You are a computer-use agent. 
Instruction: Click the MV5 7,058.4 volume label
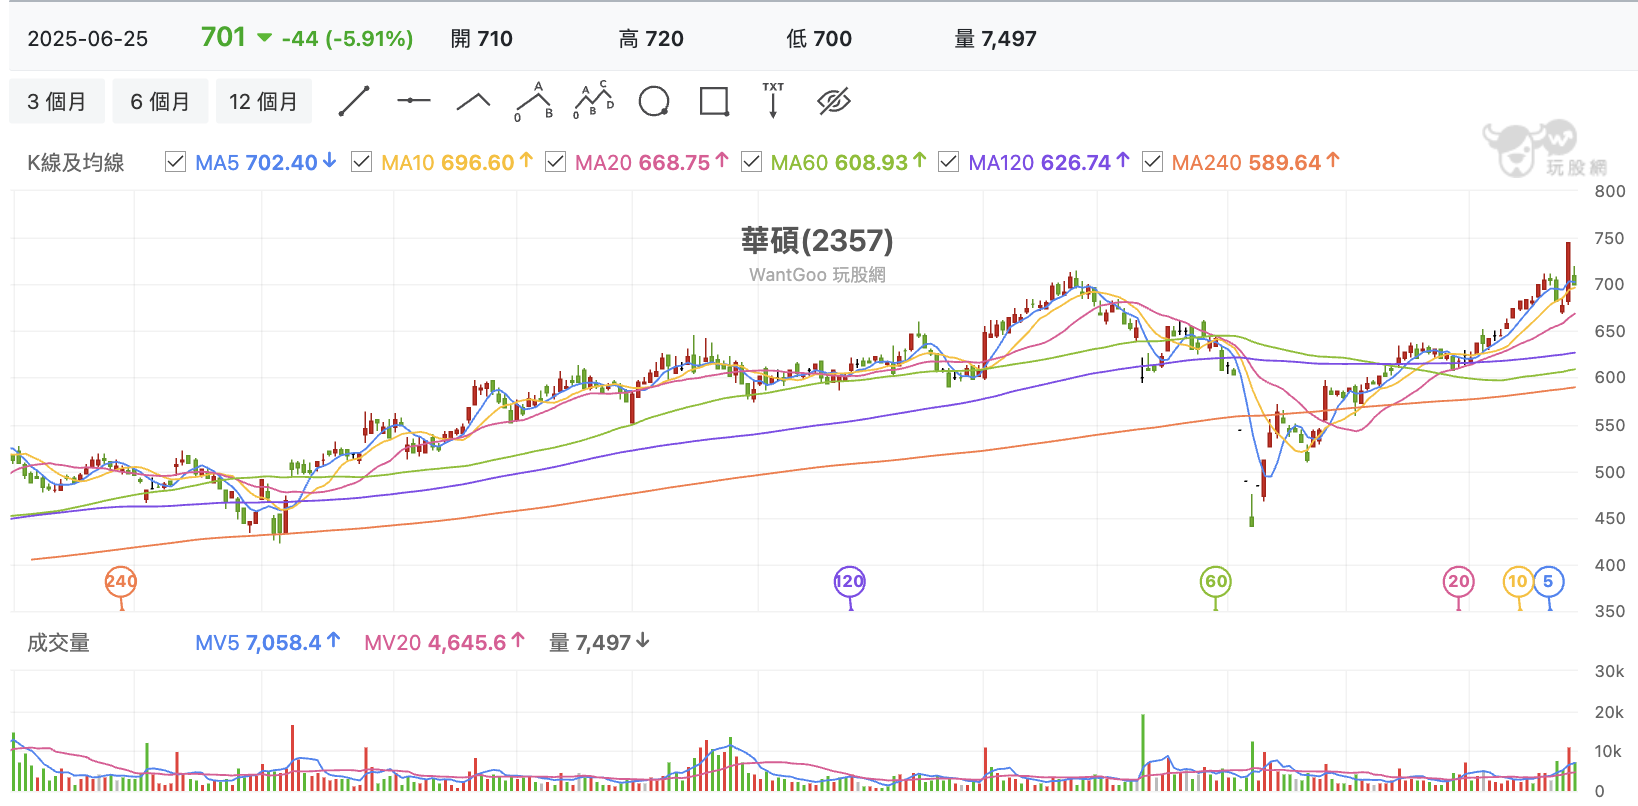[x=268, y=643]
